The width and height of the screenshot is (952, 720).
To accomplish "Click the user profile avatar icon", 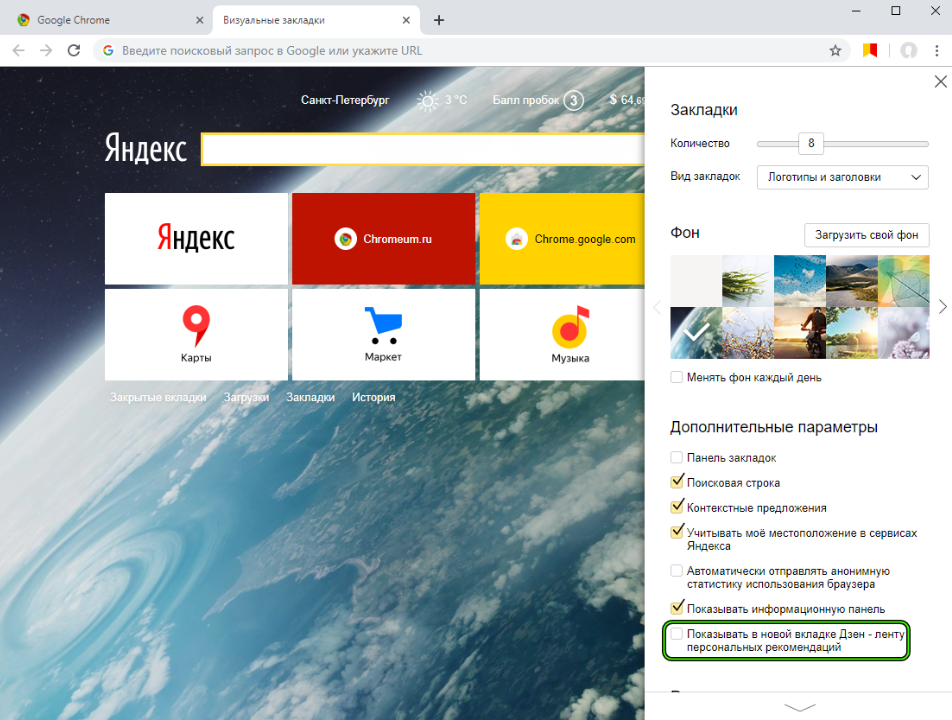I will coord(908,50).
